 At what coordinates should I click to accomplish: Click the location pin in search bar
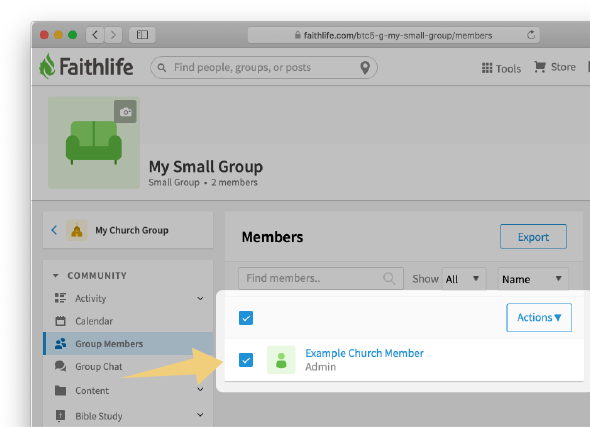click(365, 67)
